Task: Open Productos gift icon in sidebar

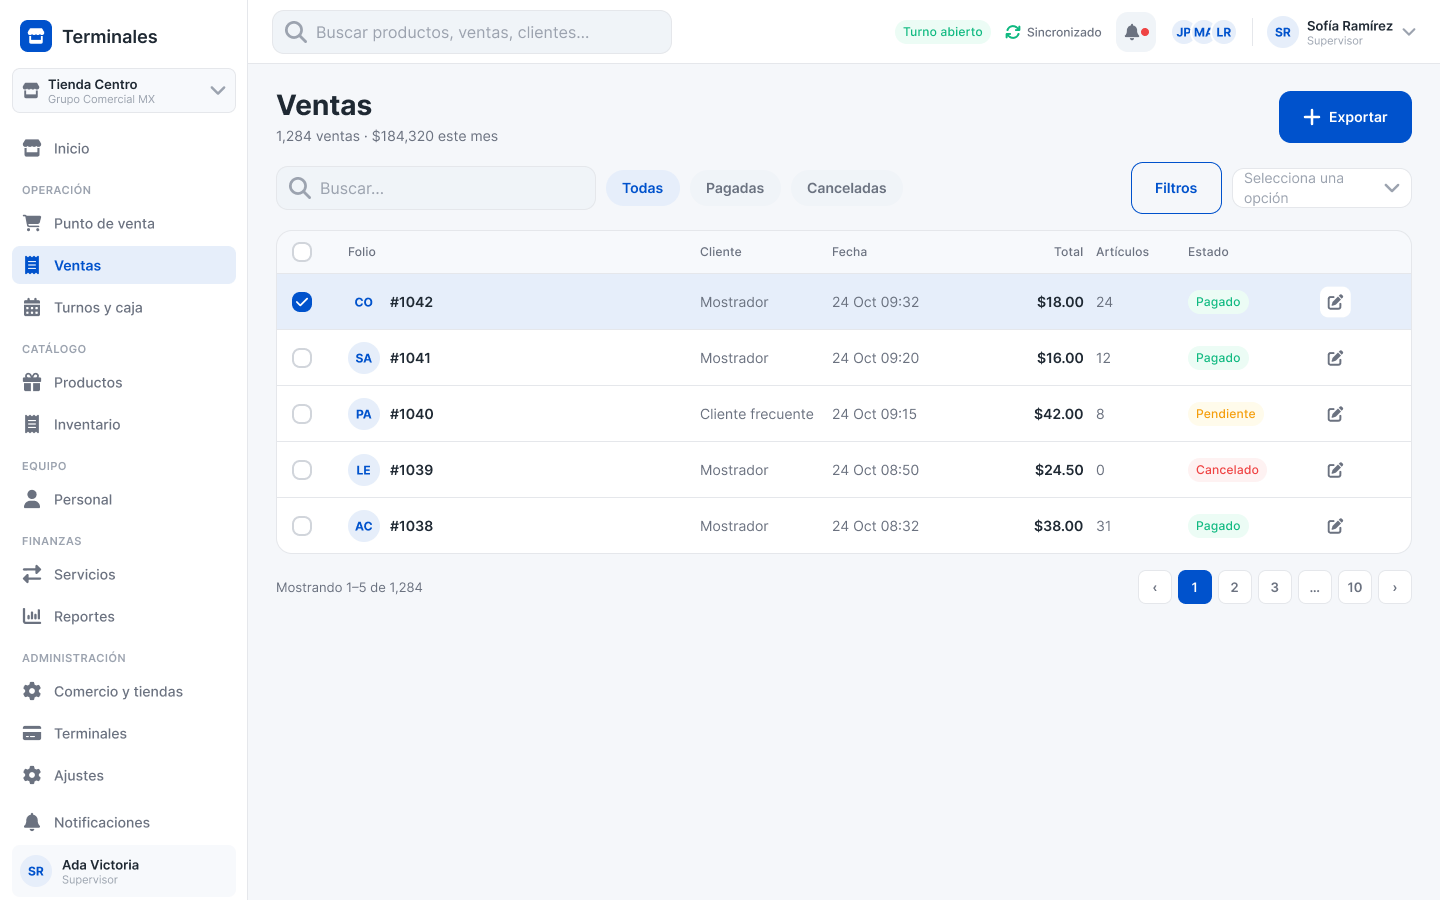Action: point(32,382)
